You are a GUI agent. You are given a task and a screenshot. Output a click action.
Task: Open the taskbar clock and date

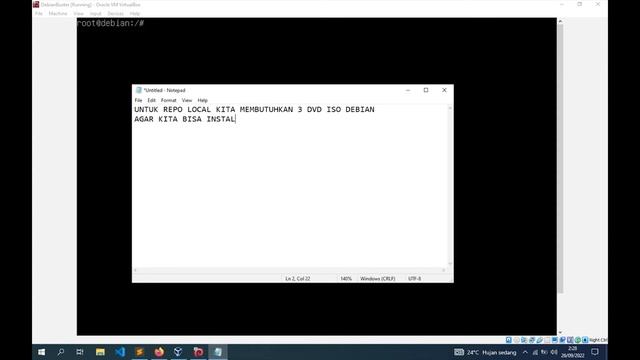(x=572, y=352)
